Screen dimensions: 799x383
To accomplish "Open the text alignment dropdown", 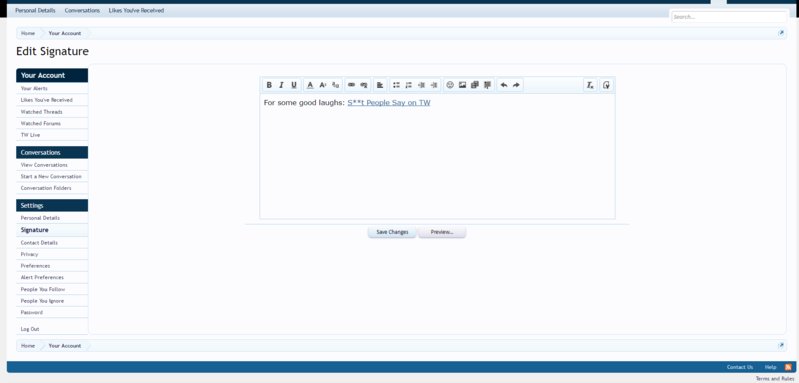I will coord(380,85).
